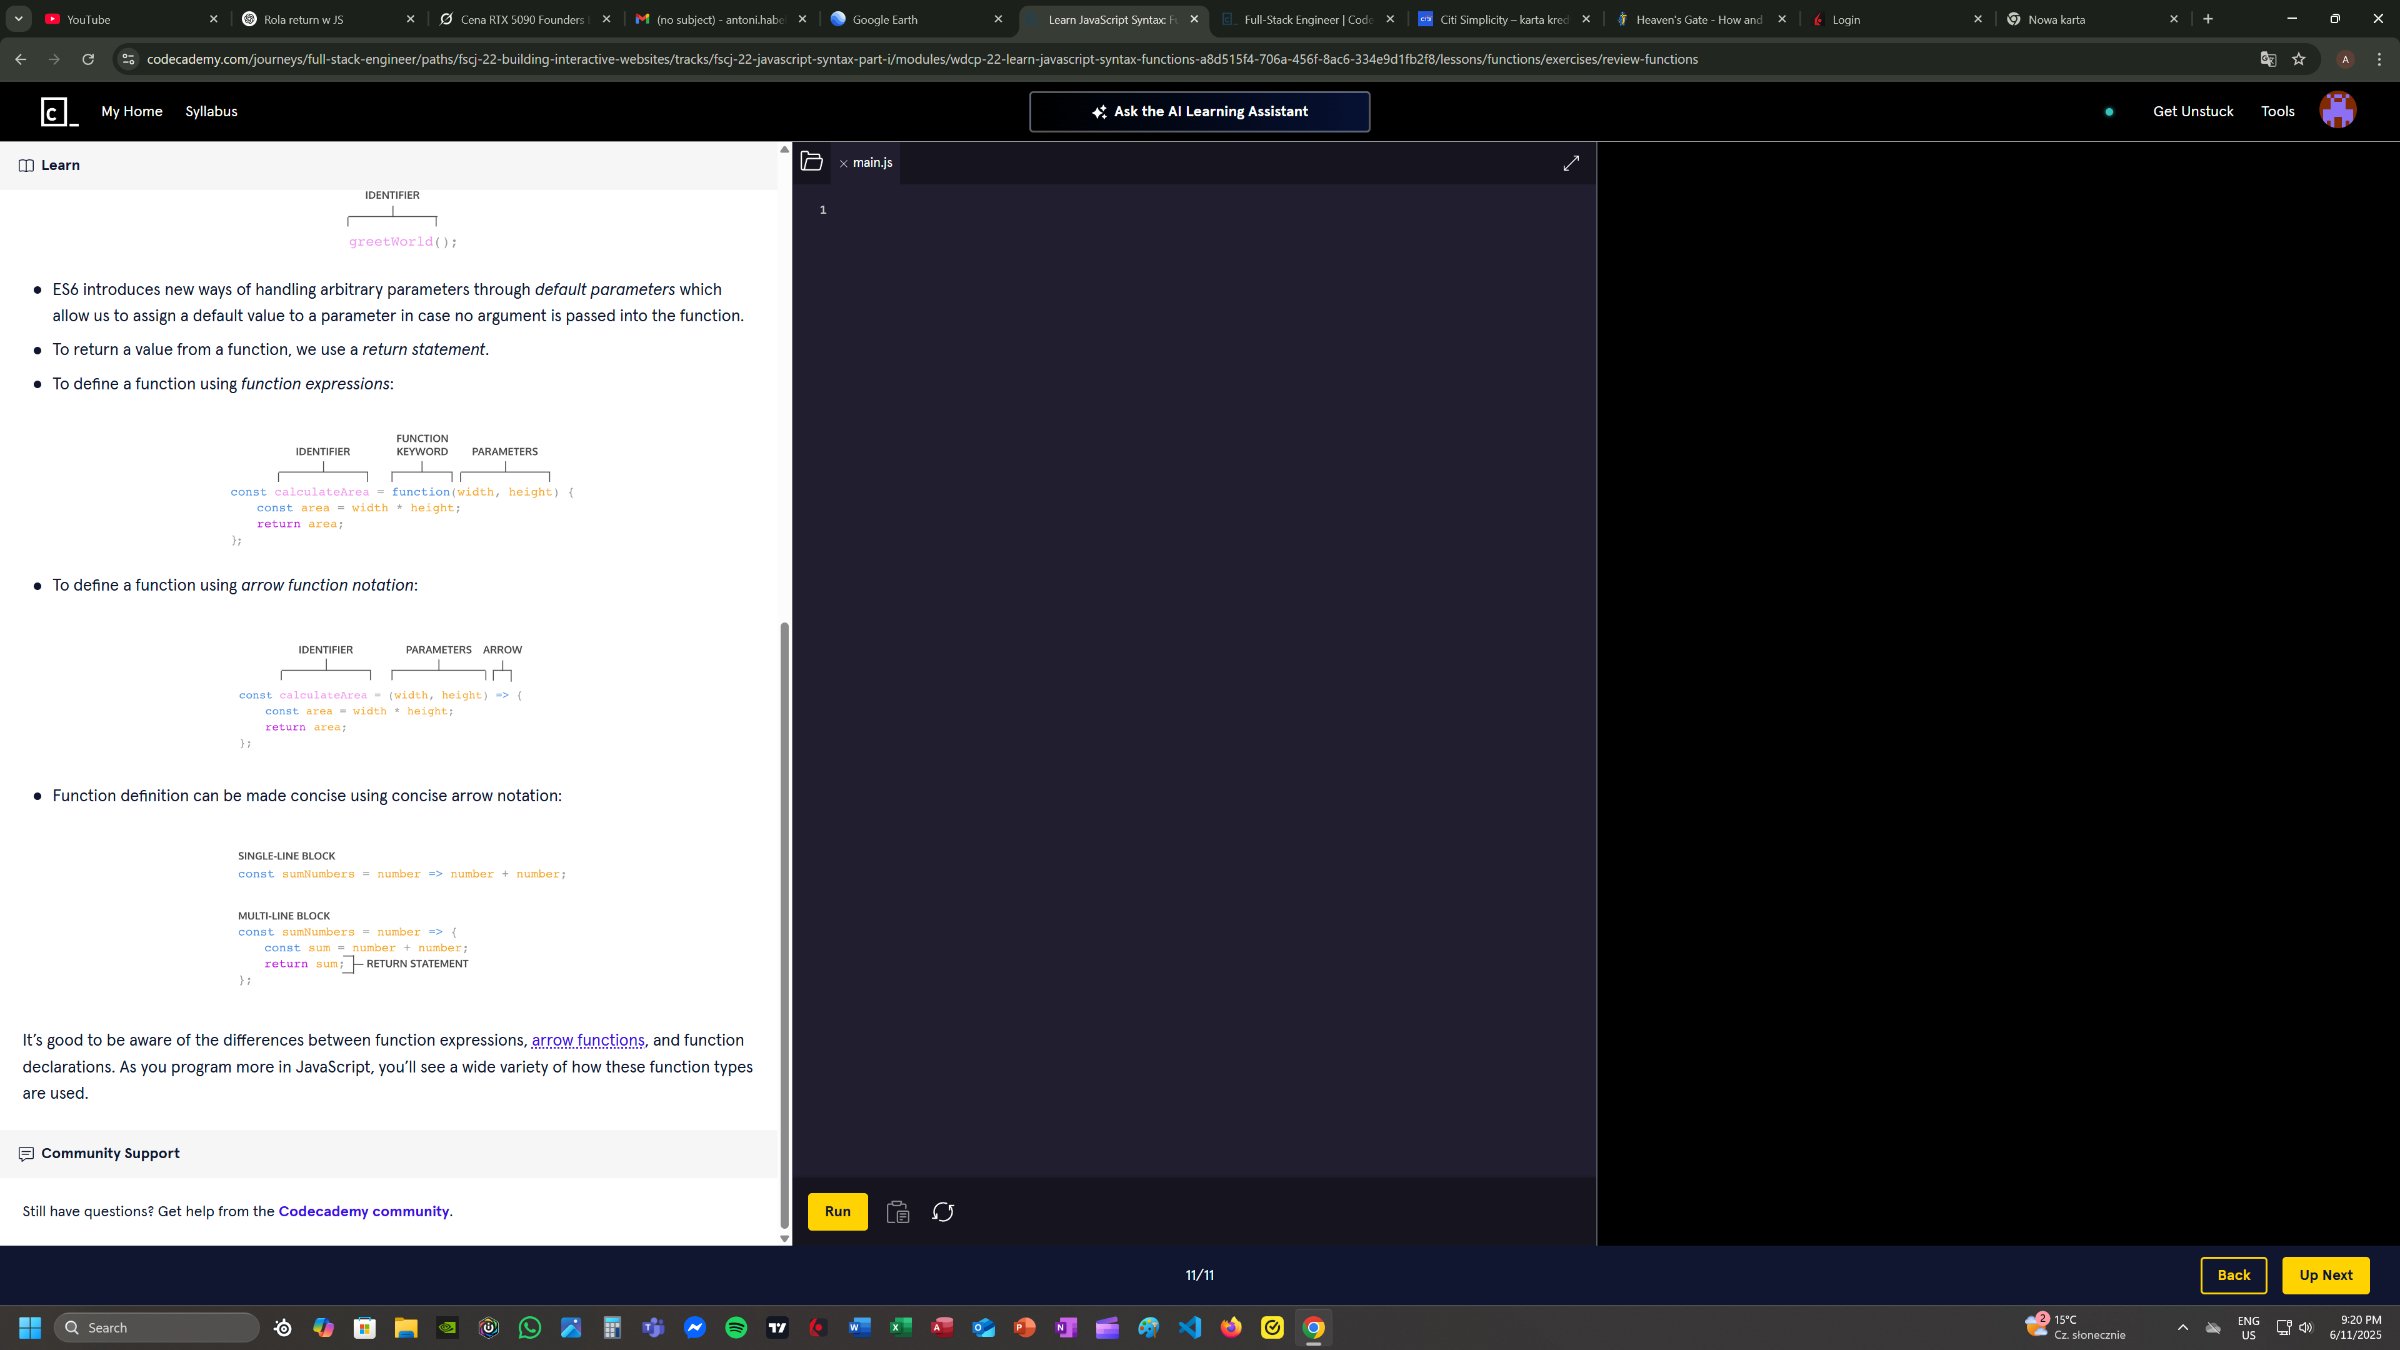Open the file explorer folder icon in editor
2400x1350 pixels.
click(811, 162)
